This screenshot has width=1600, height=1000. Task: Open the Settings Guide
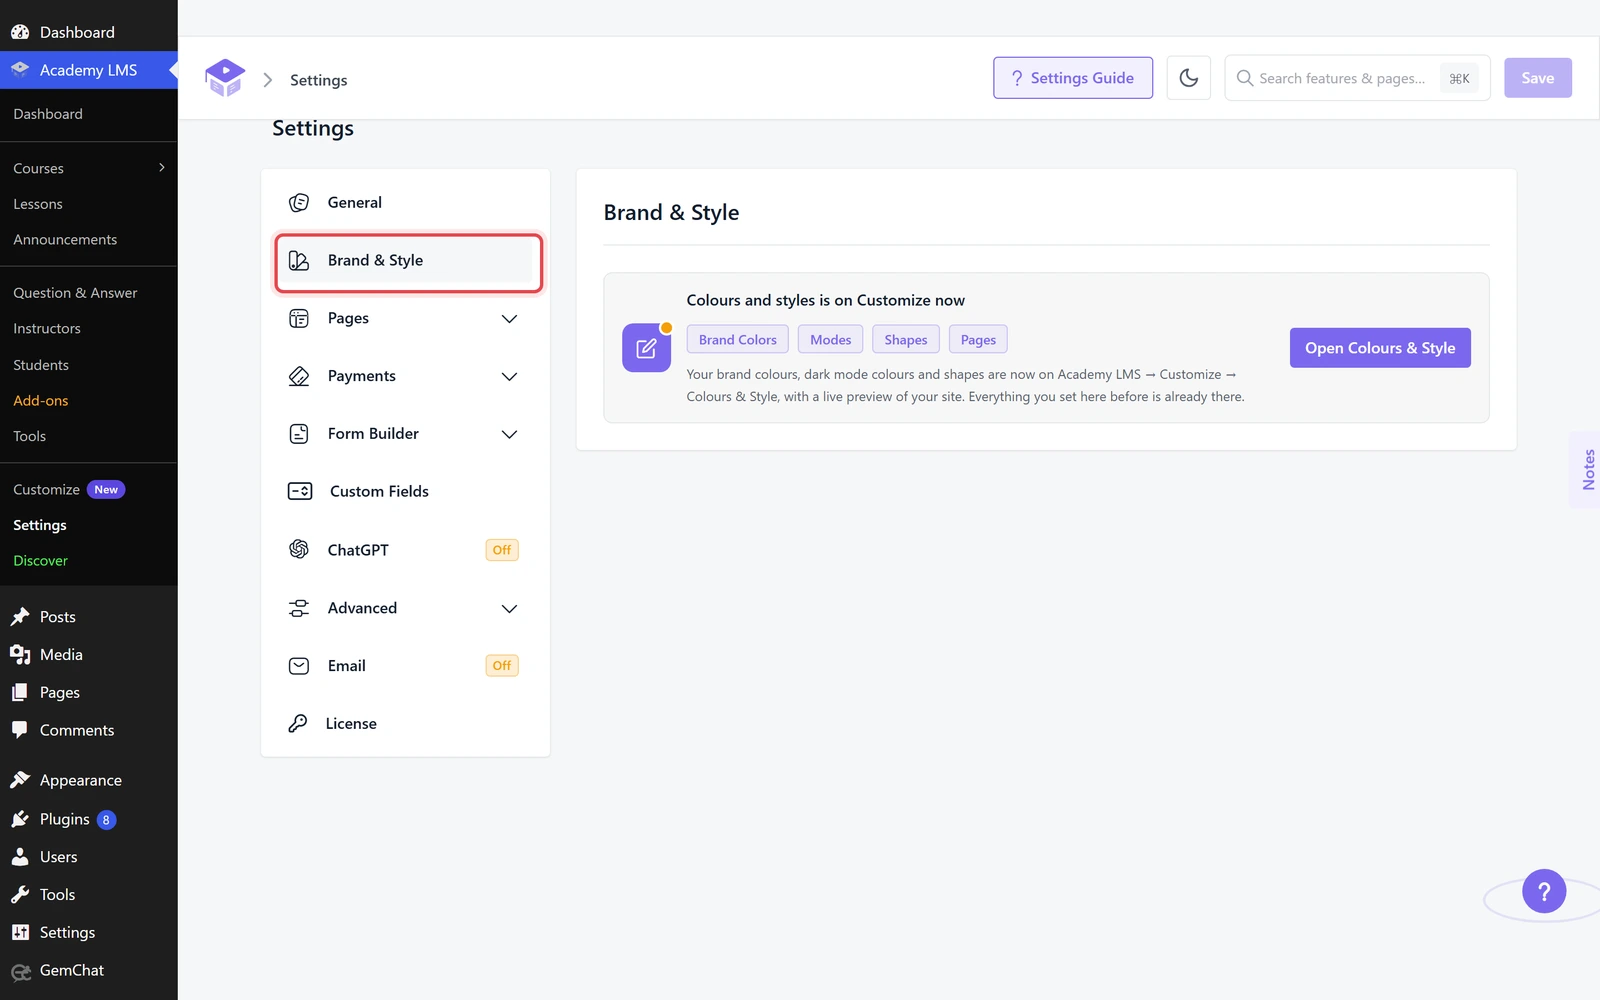[x=1073, y=78]
